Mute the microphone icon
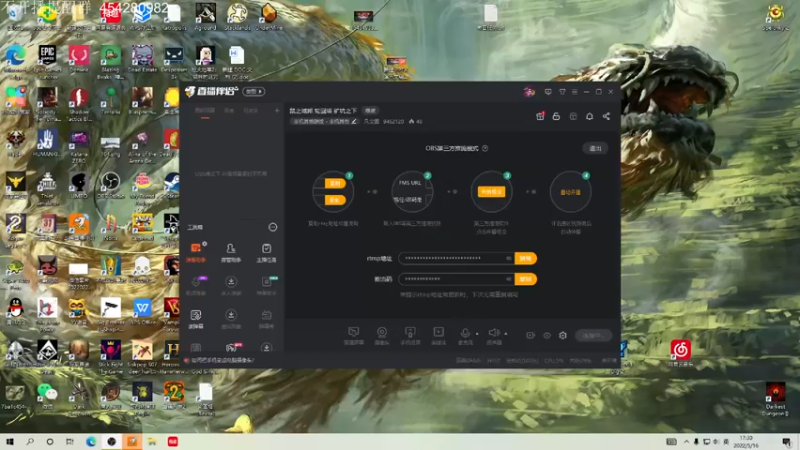This screenshot has width=800, height=450. pyautogui.click(x=465, y=333)
